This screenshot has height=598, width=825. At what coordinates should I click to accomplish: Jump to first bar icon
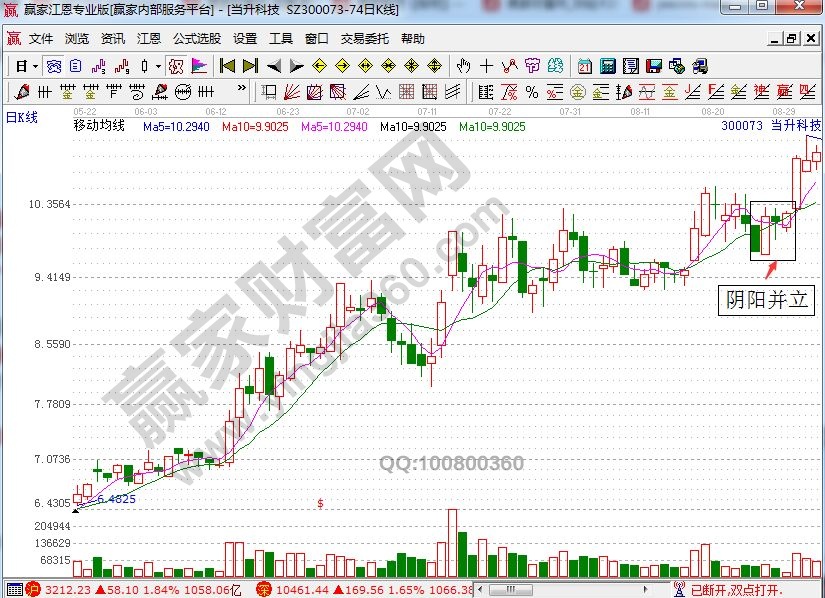[x=227, y=67]
